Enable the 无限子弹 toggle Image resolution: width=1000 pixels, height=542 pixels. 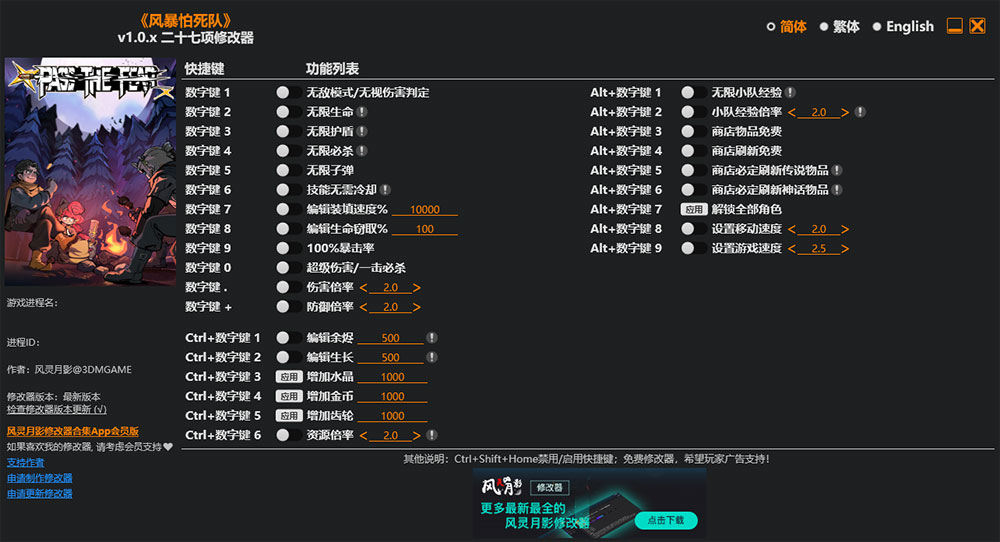(288, 170)
